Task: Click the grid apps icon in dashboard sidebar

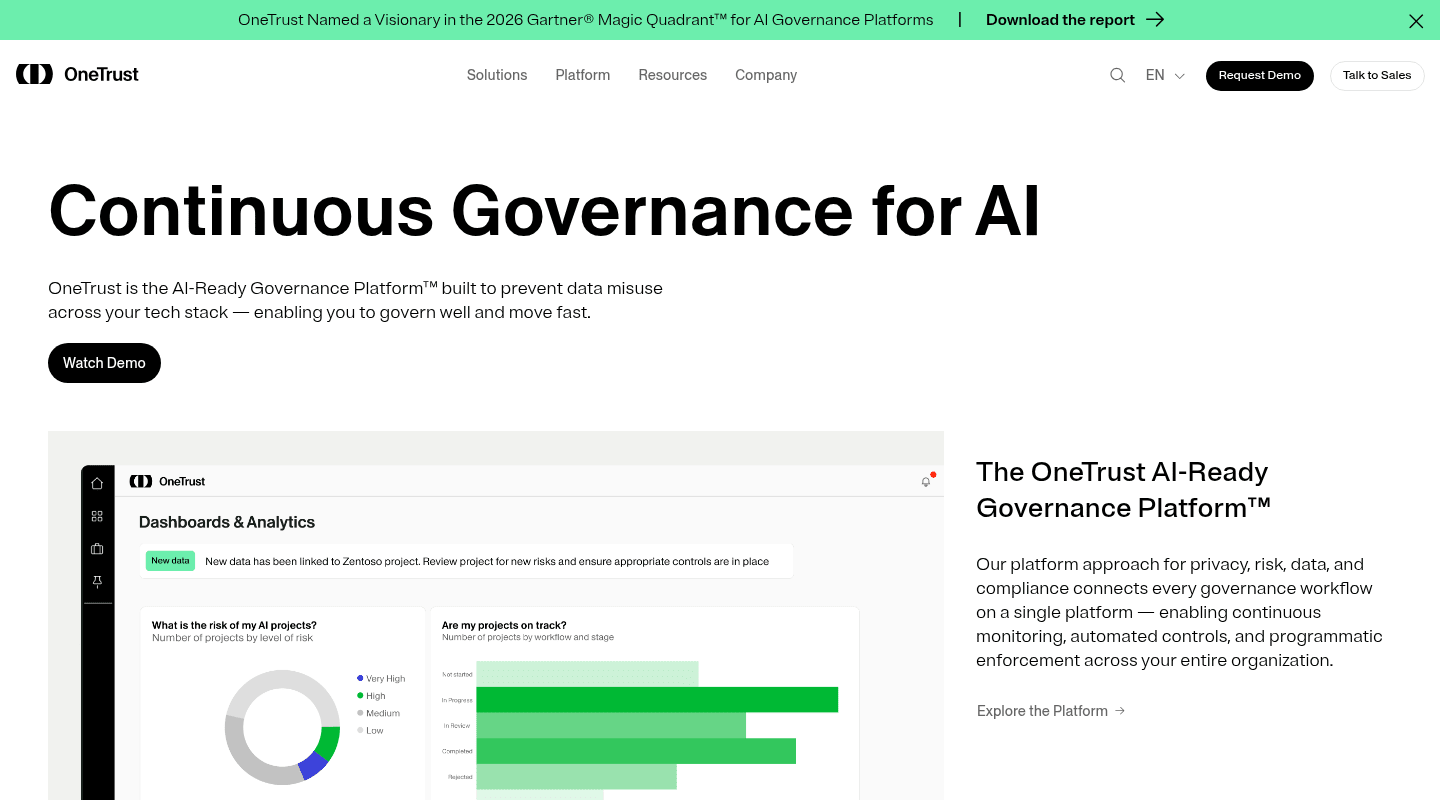Action: tap(97, 516)
